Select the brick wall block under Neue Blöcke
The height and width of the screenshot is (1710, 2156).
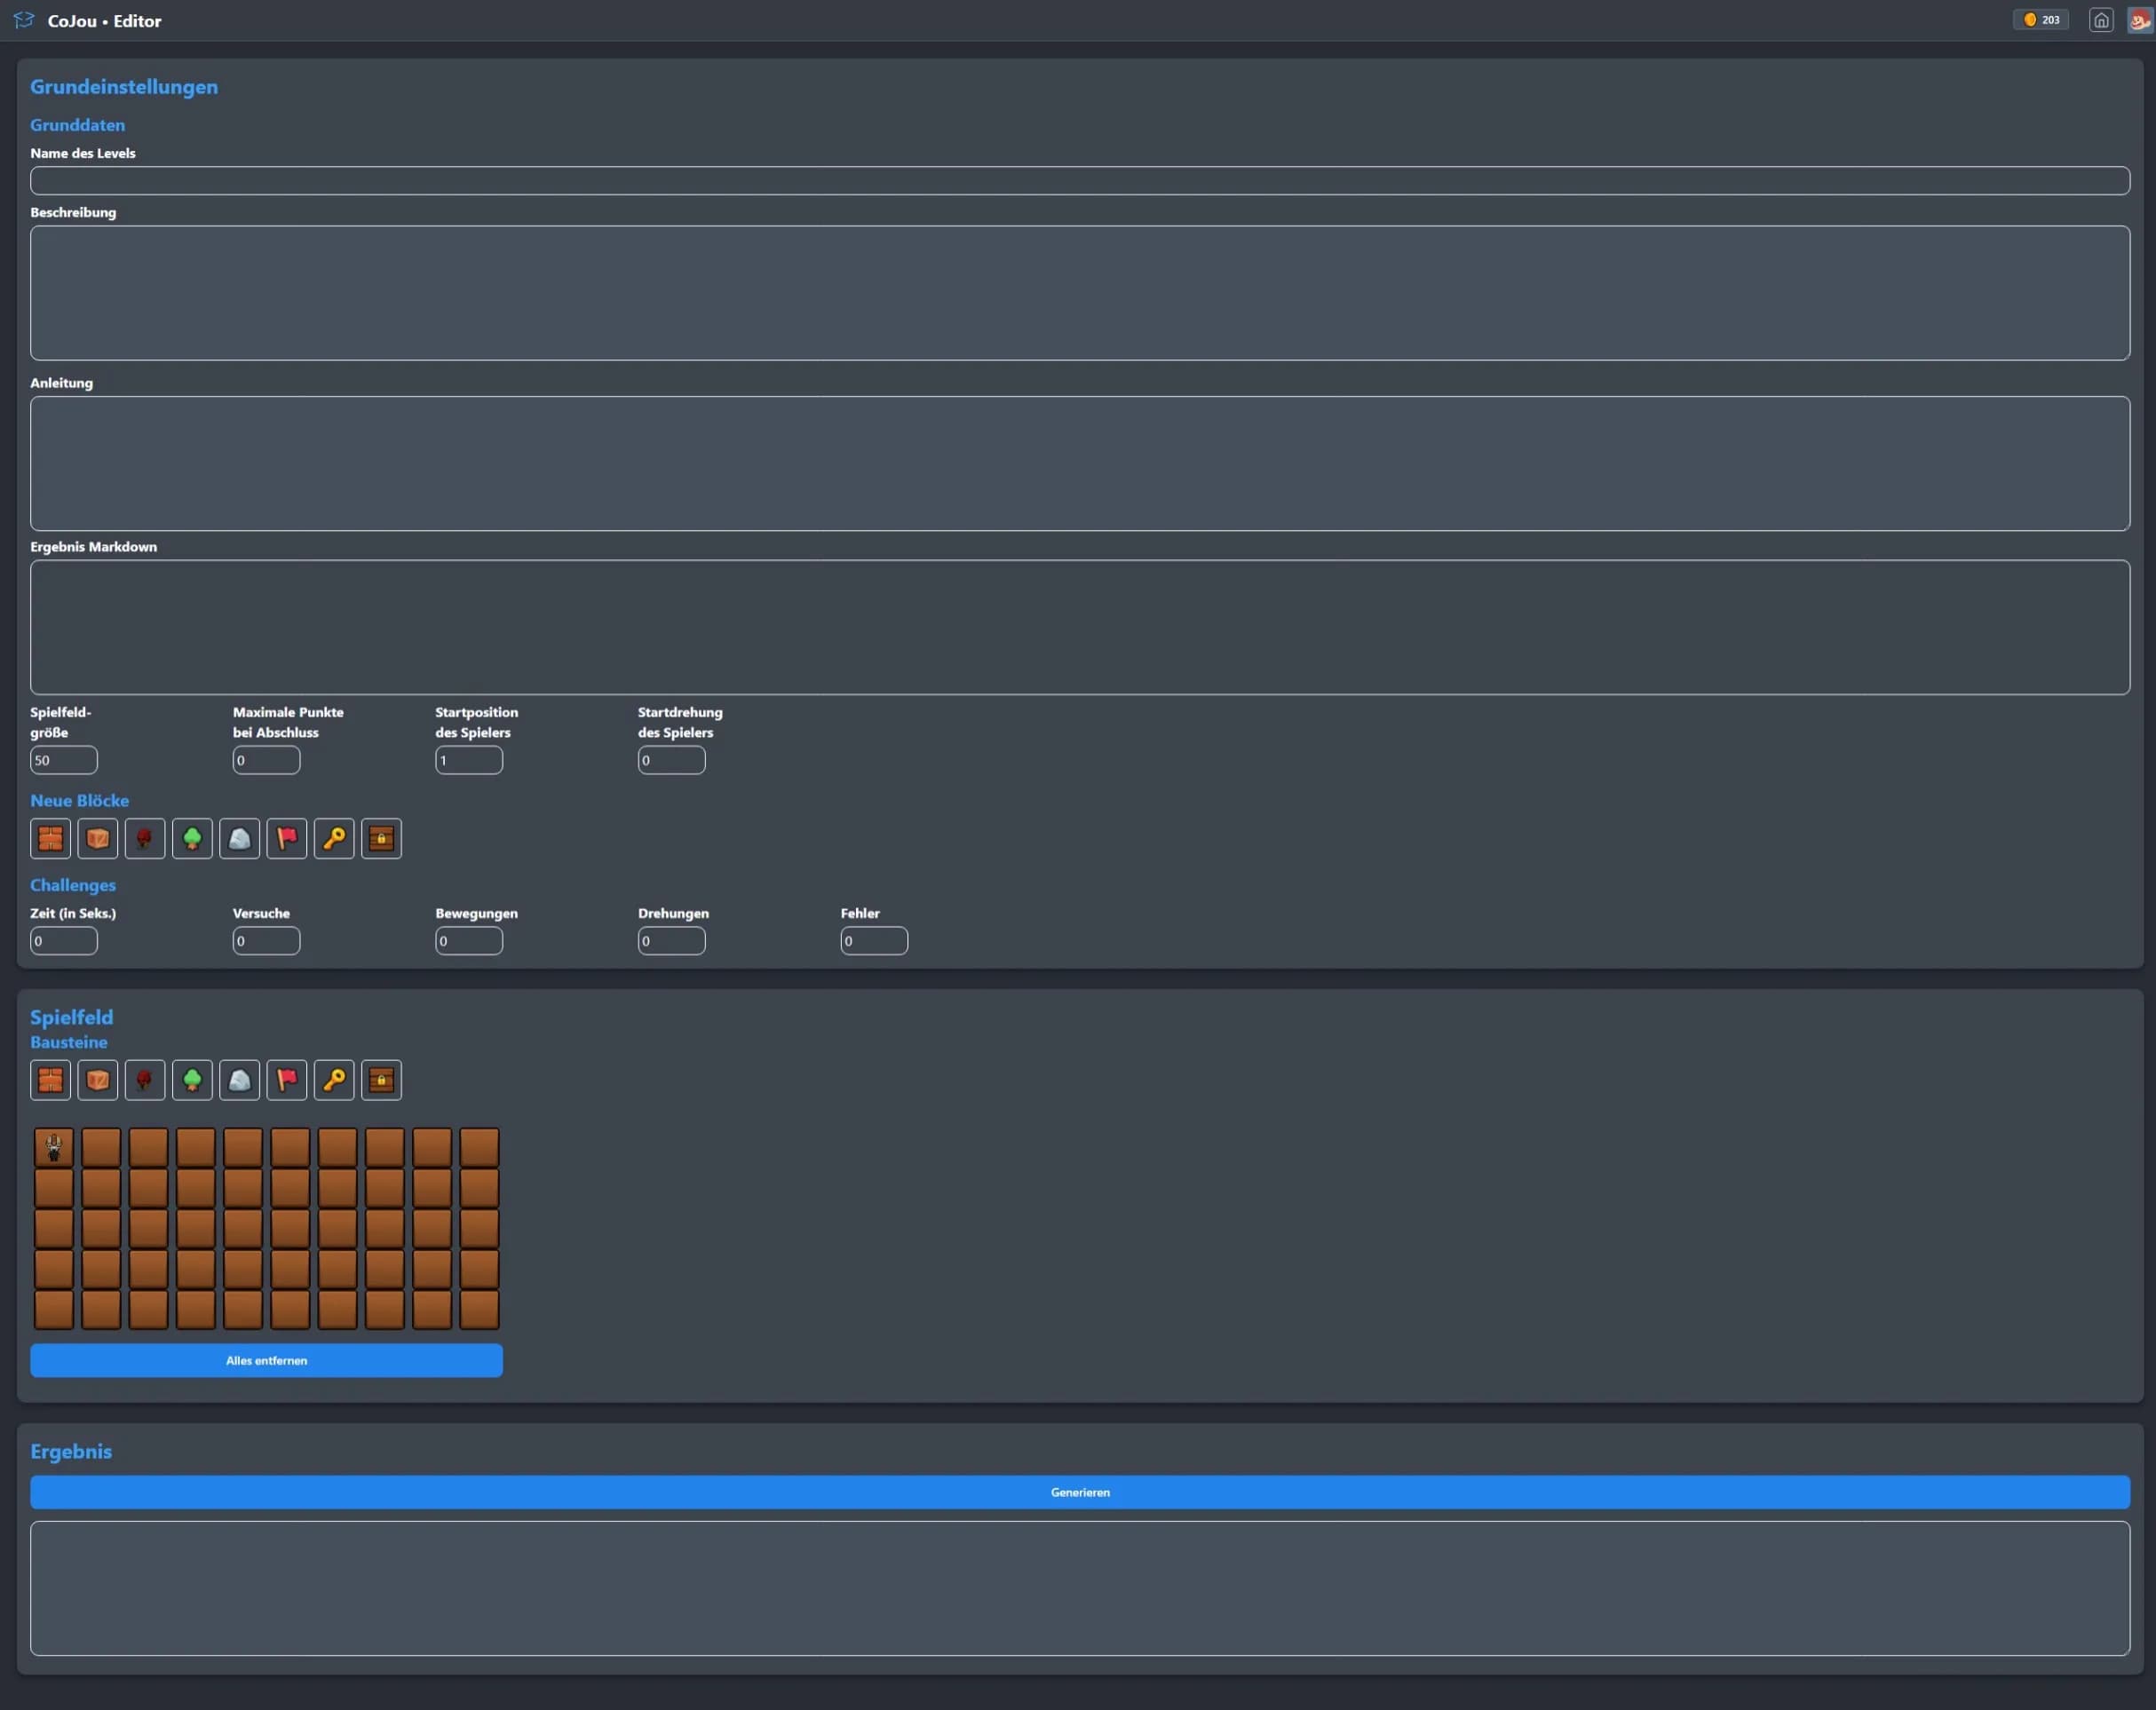50,838
